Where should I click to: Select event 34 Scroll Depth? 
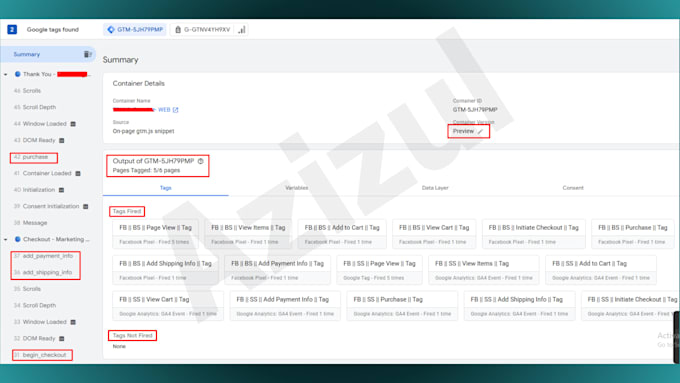tap(35, 305)
